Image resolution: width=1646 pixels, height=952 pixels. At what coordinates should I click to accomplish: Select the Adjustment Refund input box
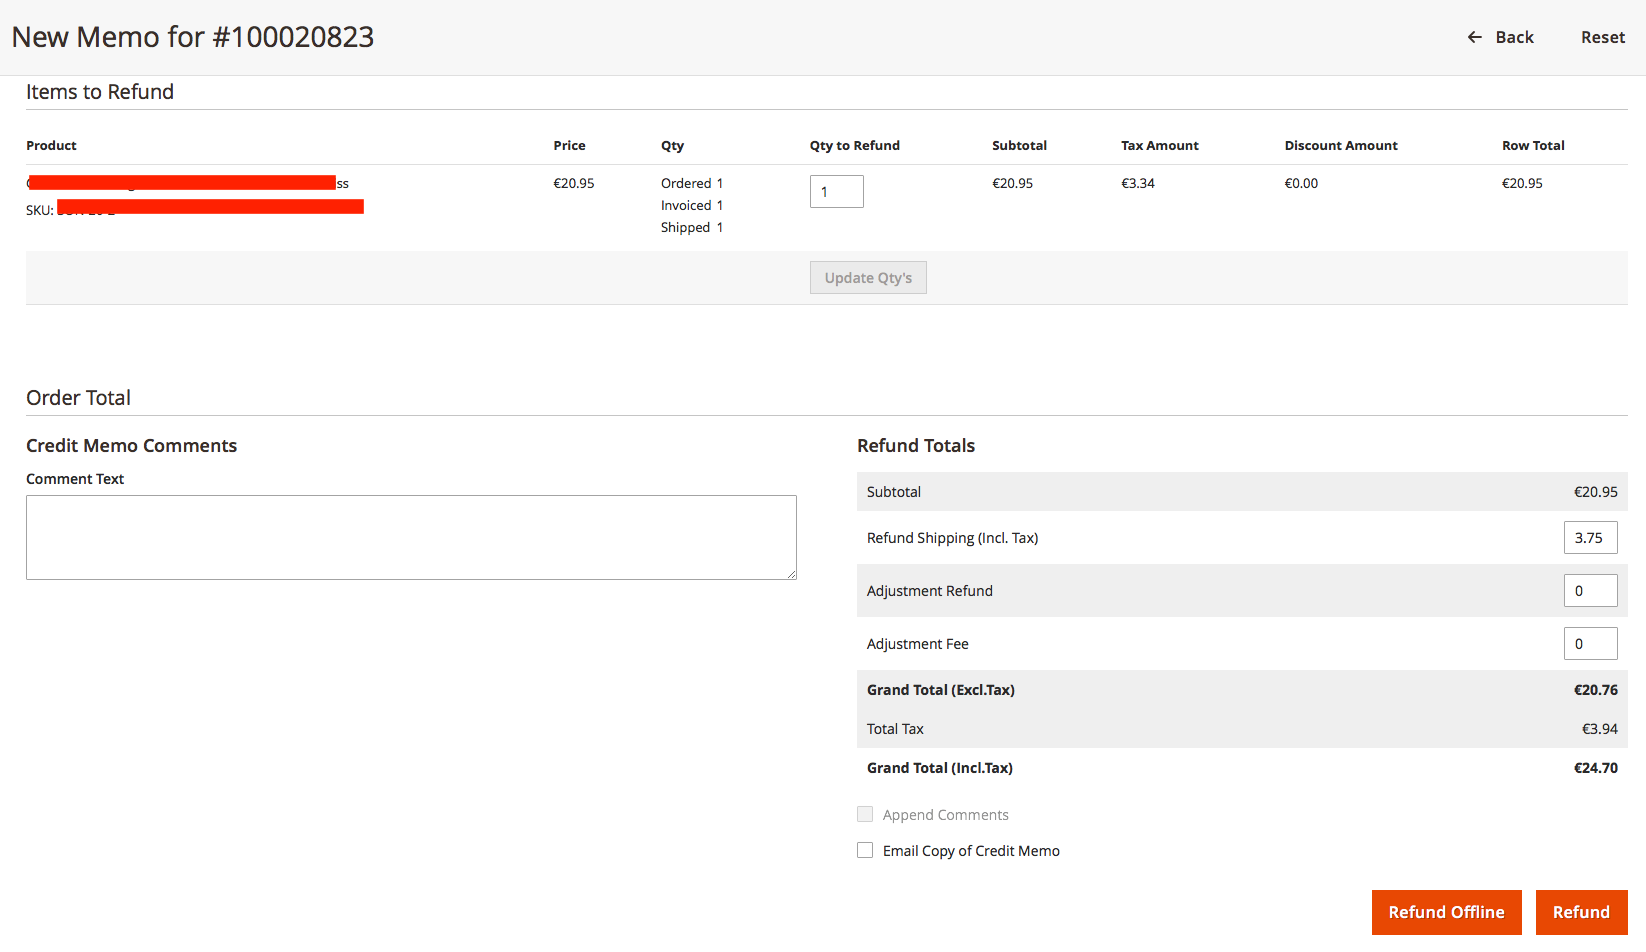pos(1590,590)
